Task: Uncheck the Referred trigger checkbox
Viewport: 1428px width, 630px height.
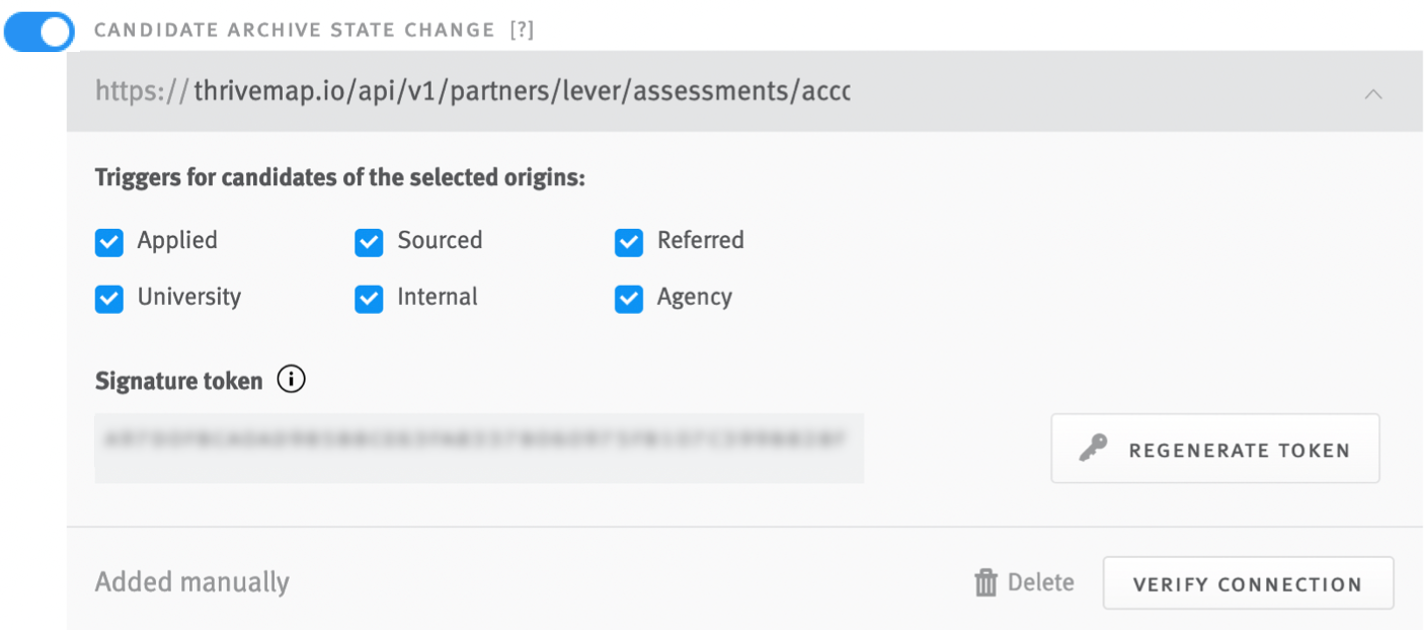Action: pyautogui.click(x=629, y=242)
